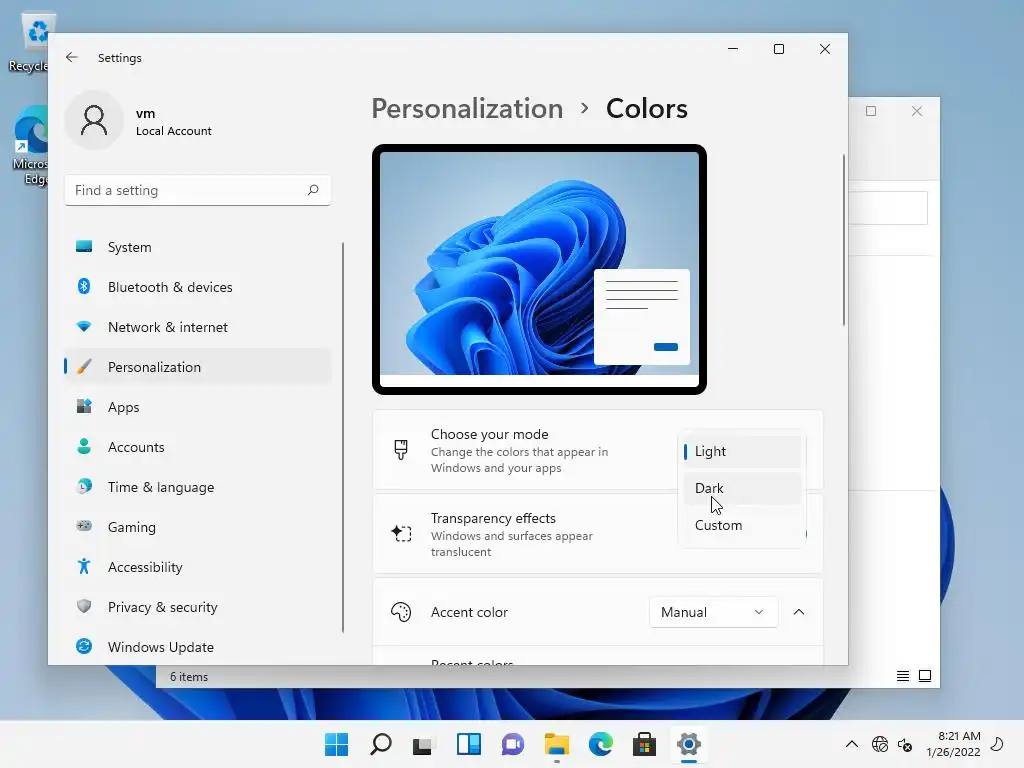Launch Microsoft Edge from taskbar
The image size is (1024, 768).
point(601,744)
